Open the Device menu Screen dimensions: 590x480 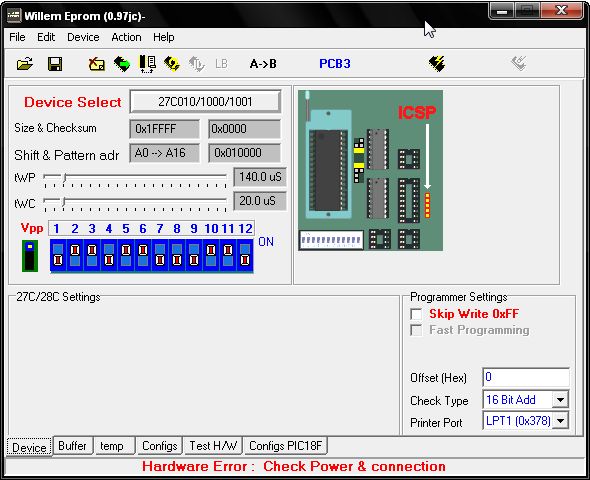coord(83,37)
